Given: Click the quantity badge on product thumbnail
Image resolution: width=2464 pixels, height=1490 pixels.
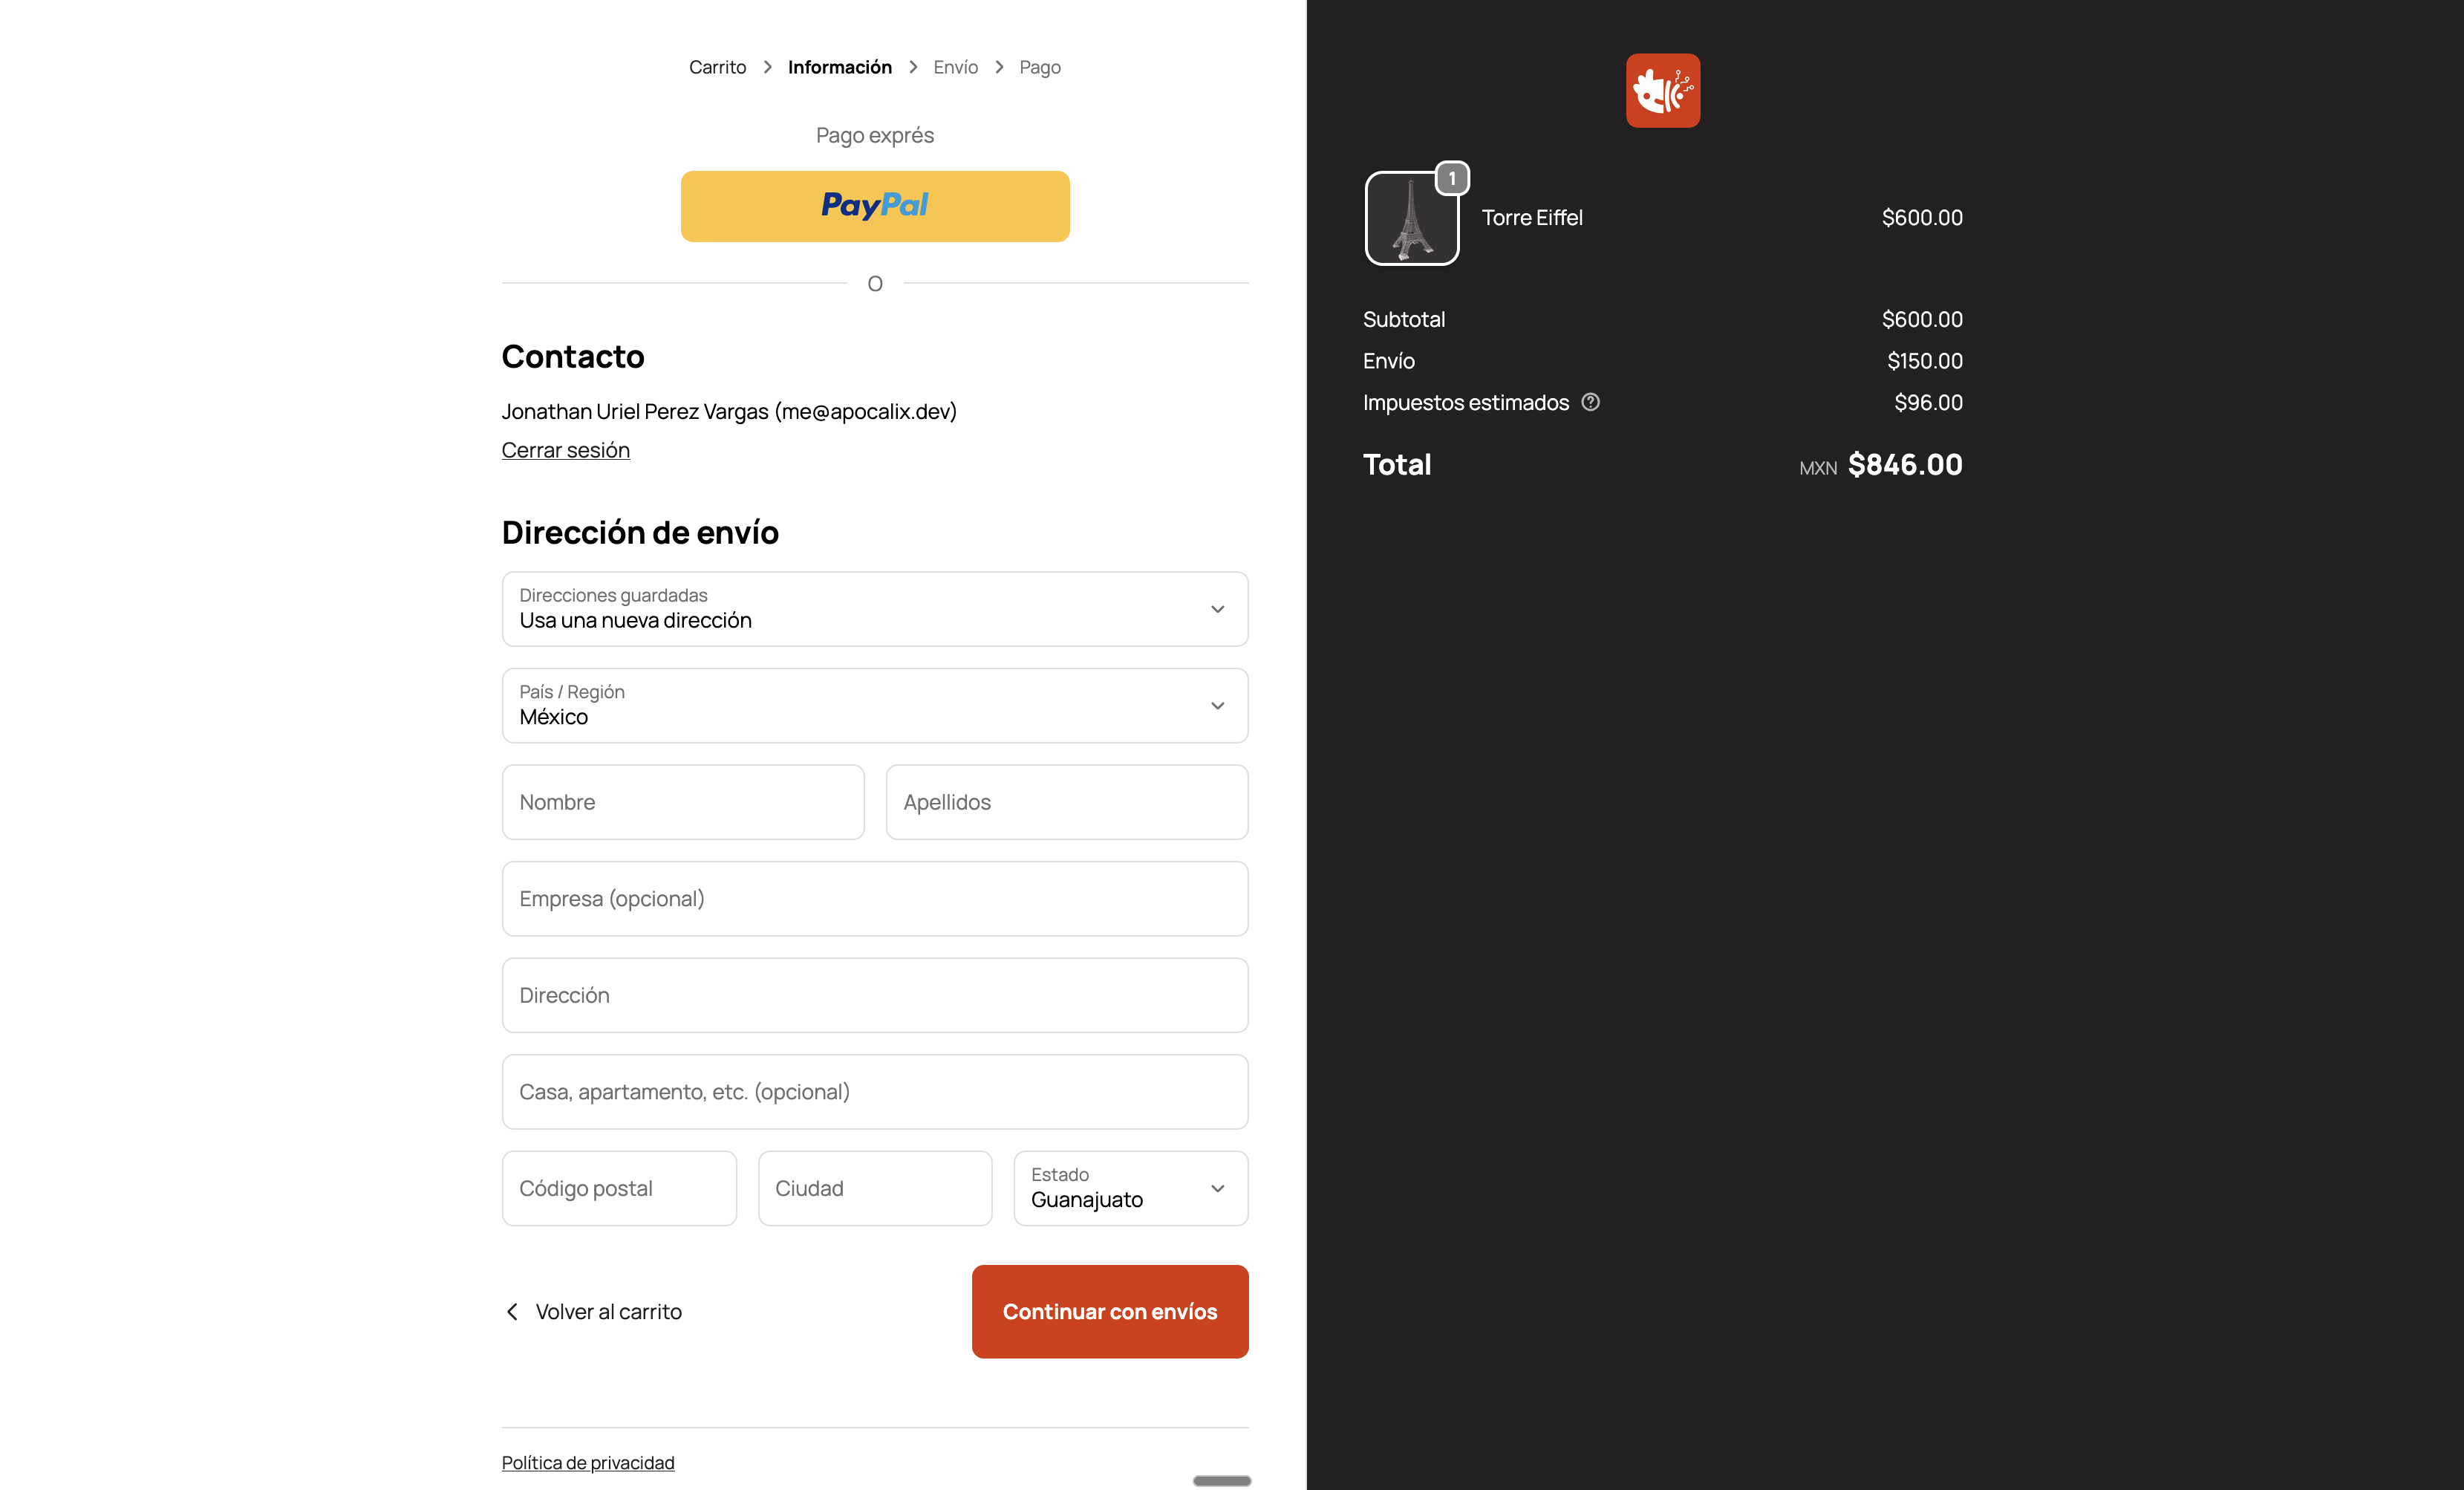Looking at the screenshot, I should 1452,177.
